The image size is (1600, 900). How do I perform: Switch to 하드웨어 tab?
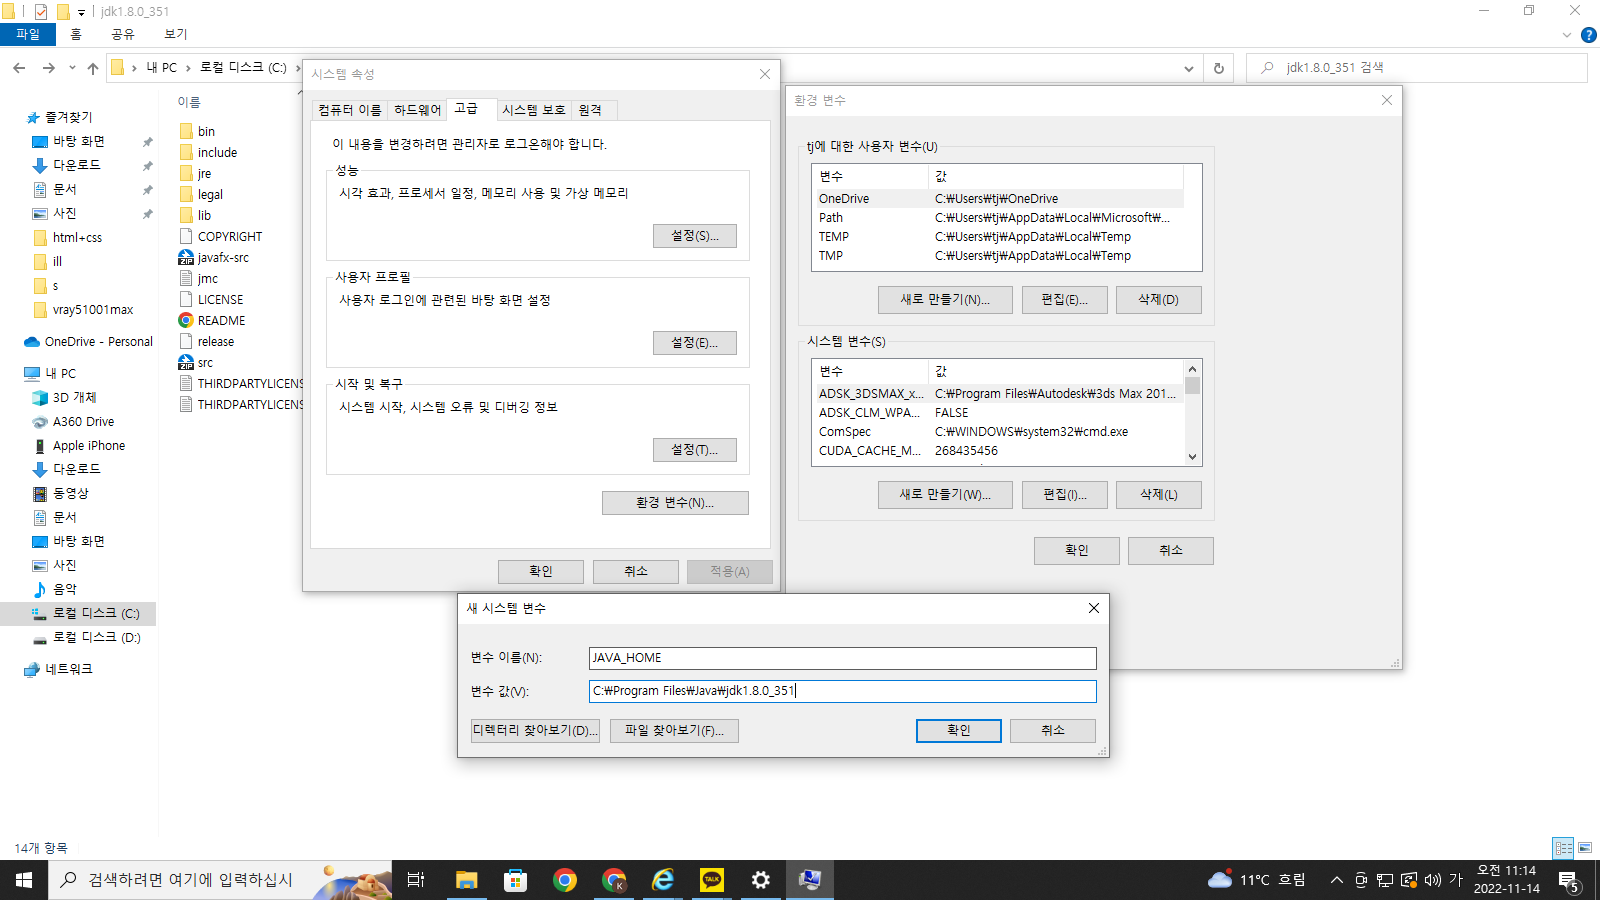[x=417, y=110]
